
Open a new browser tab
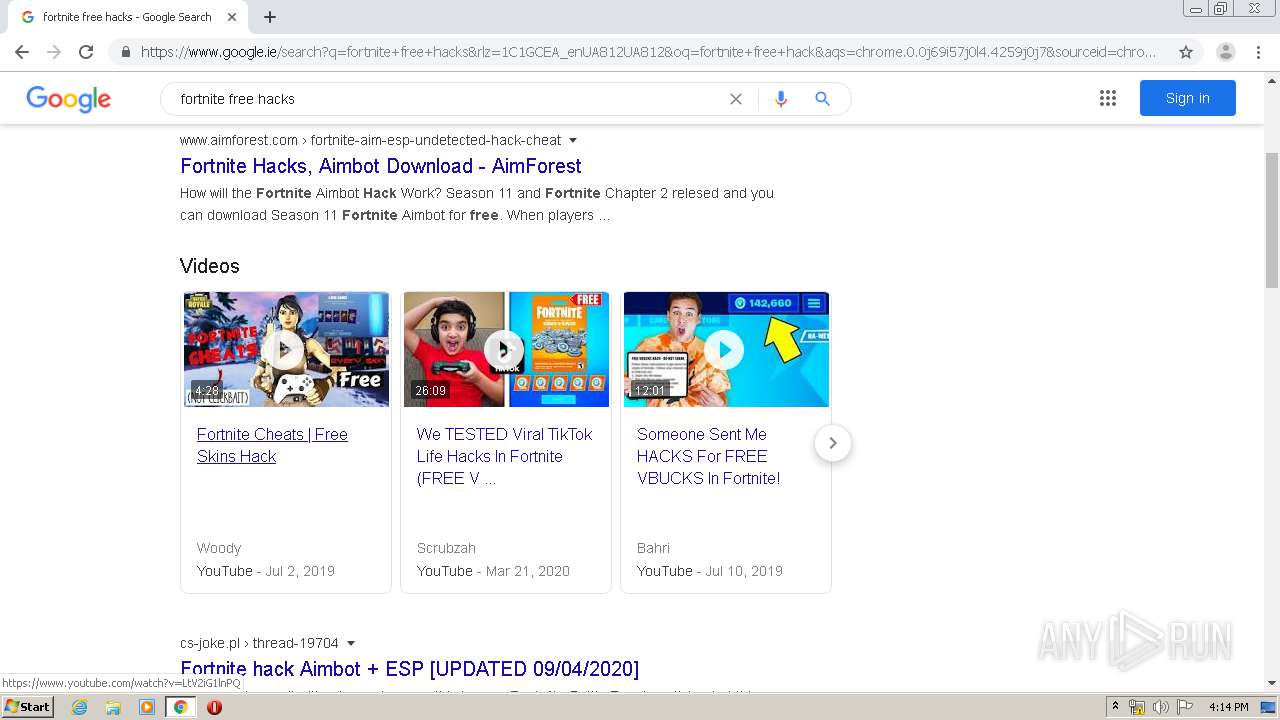pyautogui.click(x=270, y=17)
